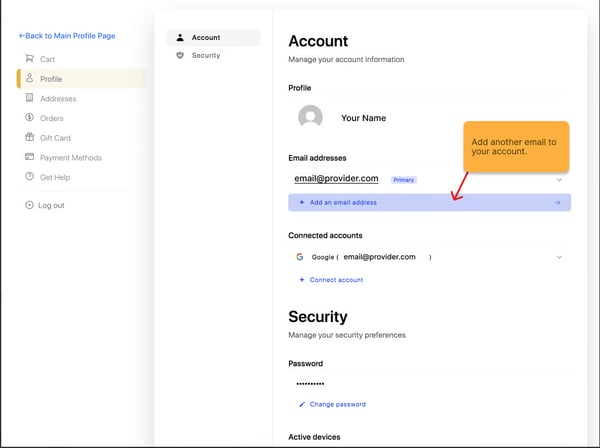Click the Google logo icon
The height and width of the screenshot is (448, 600).
(300, 257)
